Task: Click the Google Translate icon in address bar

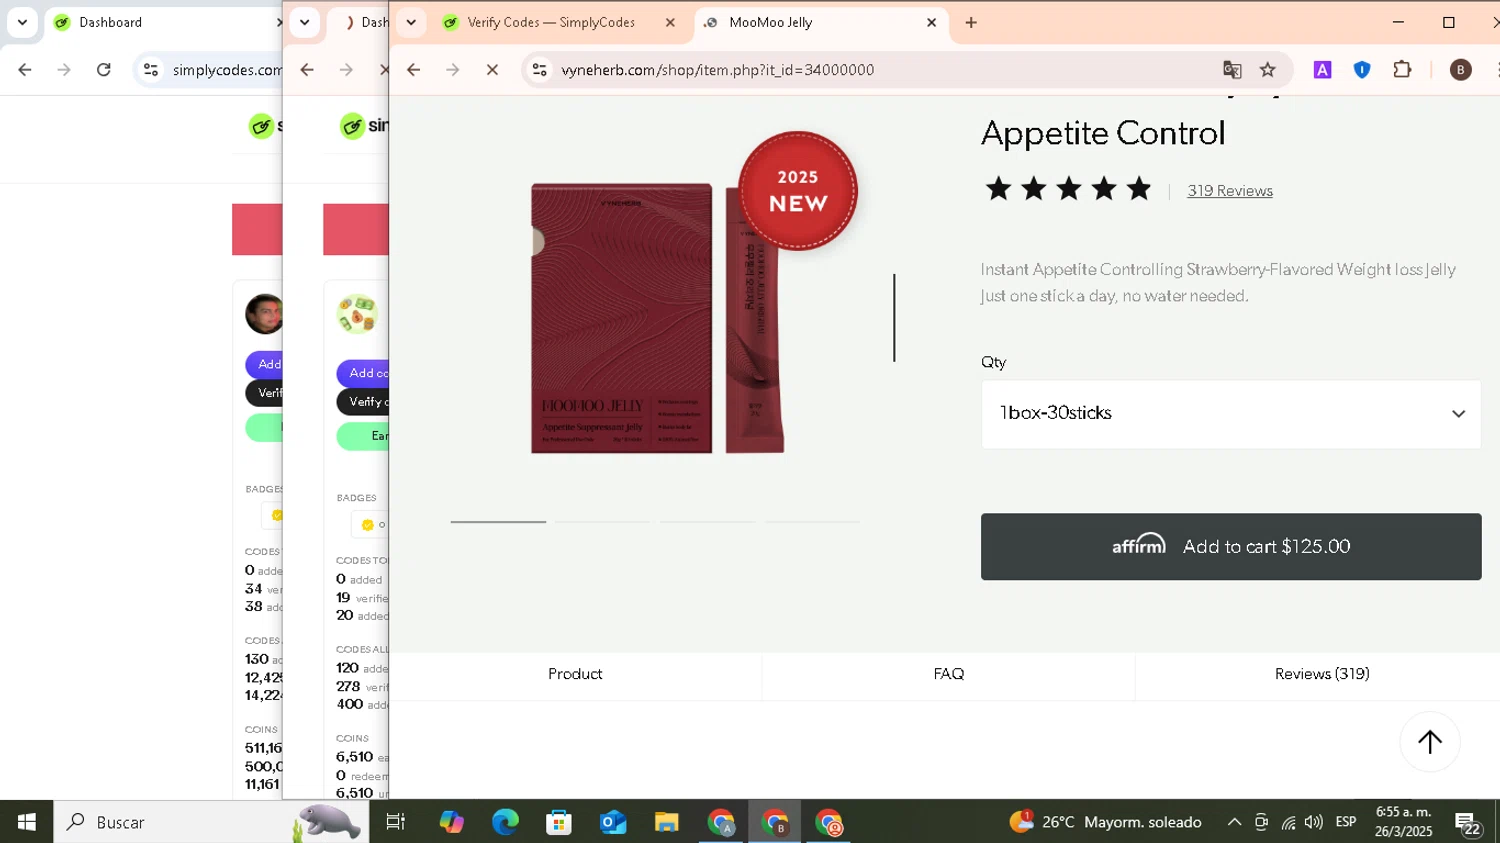Action: [1232, 70]
